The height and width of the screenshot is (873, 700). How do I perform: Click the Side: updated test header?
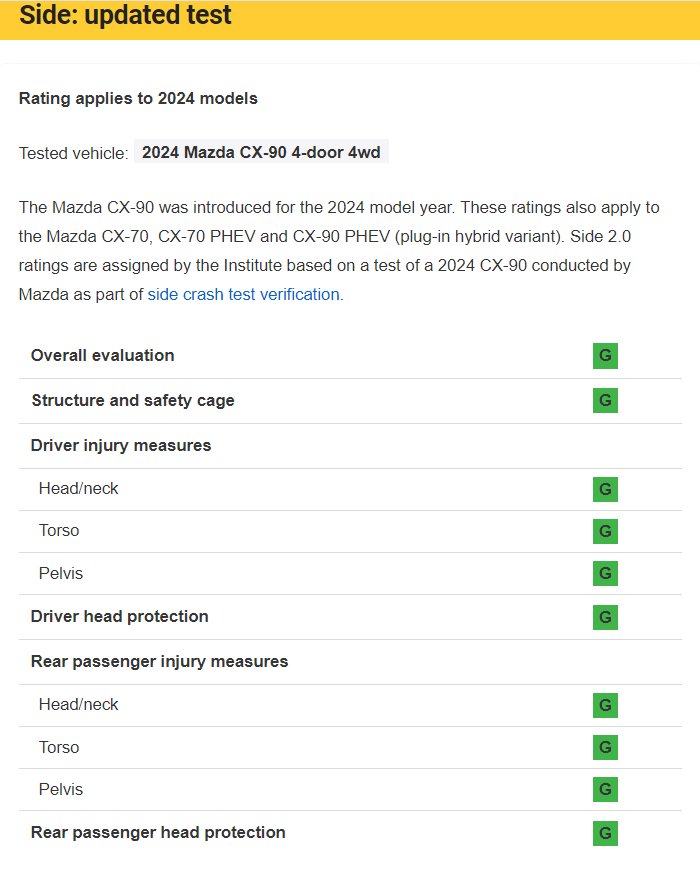[126, 16]
